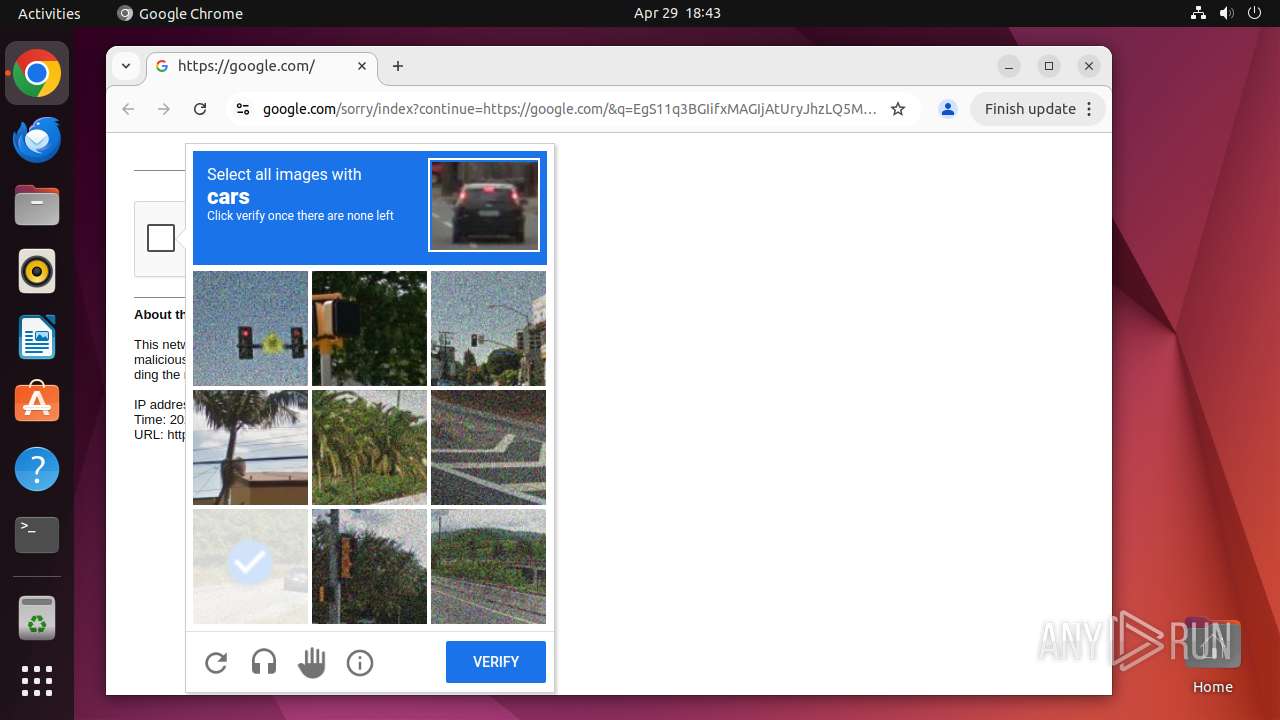Select the road markings tile

488,447
